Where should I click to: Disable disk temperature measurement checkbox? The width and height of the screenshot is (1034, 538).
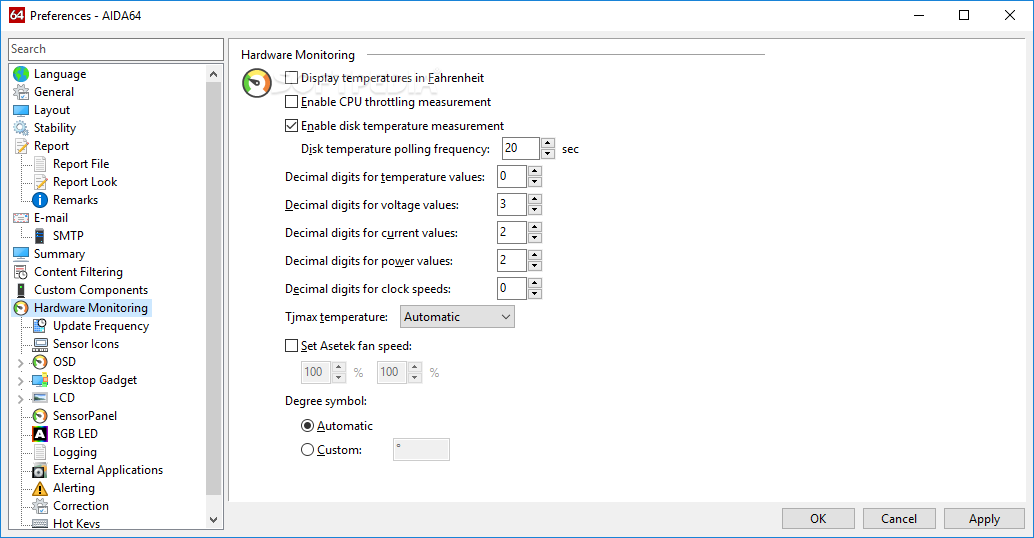point(291,125)
